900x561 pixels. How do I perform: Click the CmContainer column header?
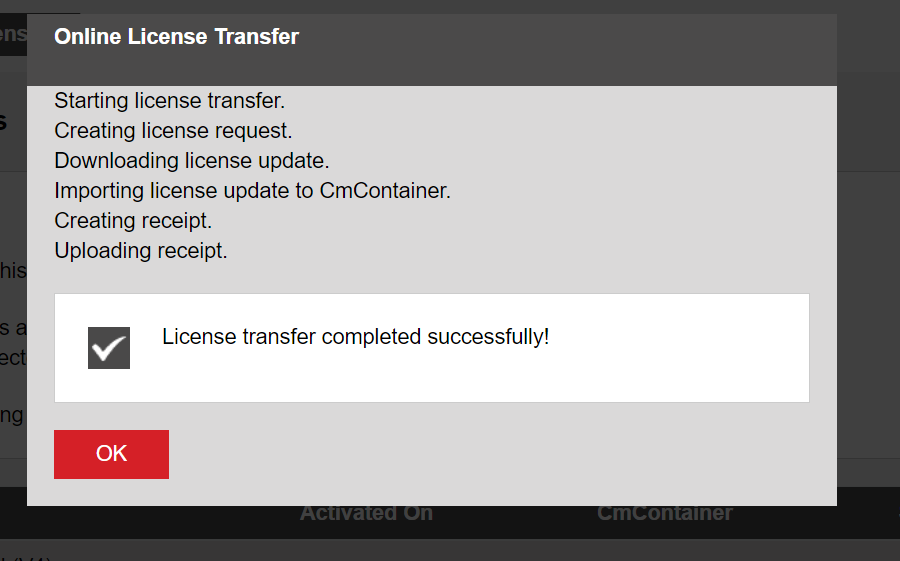664,513
